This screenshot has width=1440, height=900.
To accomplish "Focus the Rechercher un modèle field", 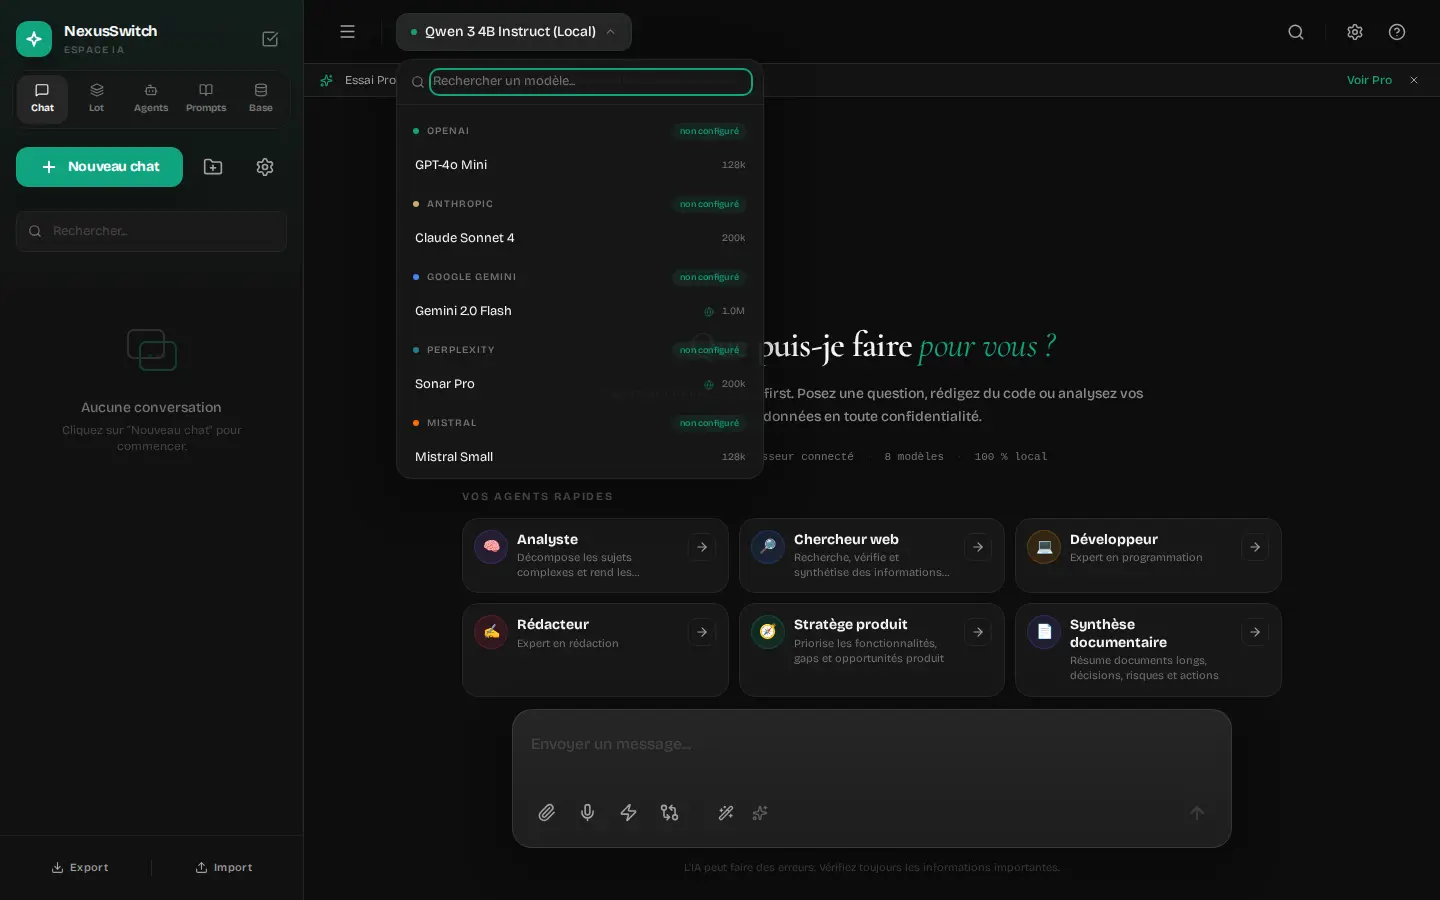I will [590, 82].
